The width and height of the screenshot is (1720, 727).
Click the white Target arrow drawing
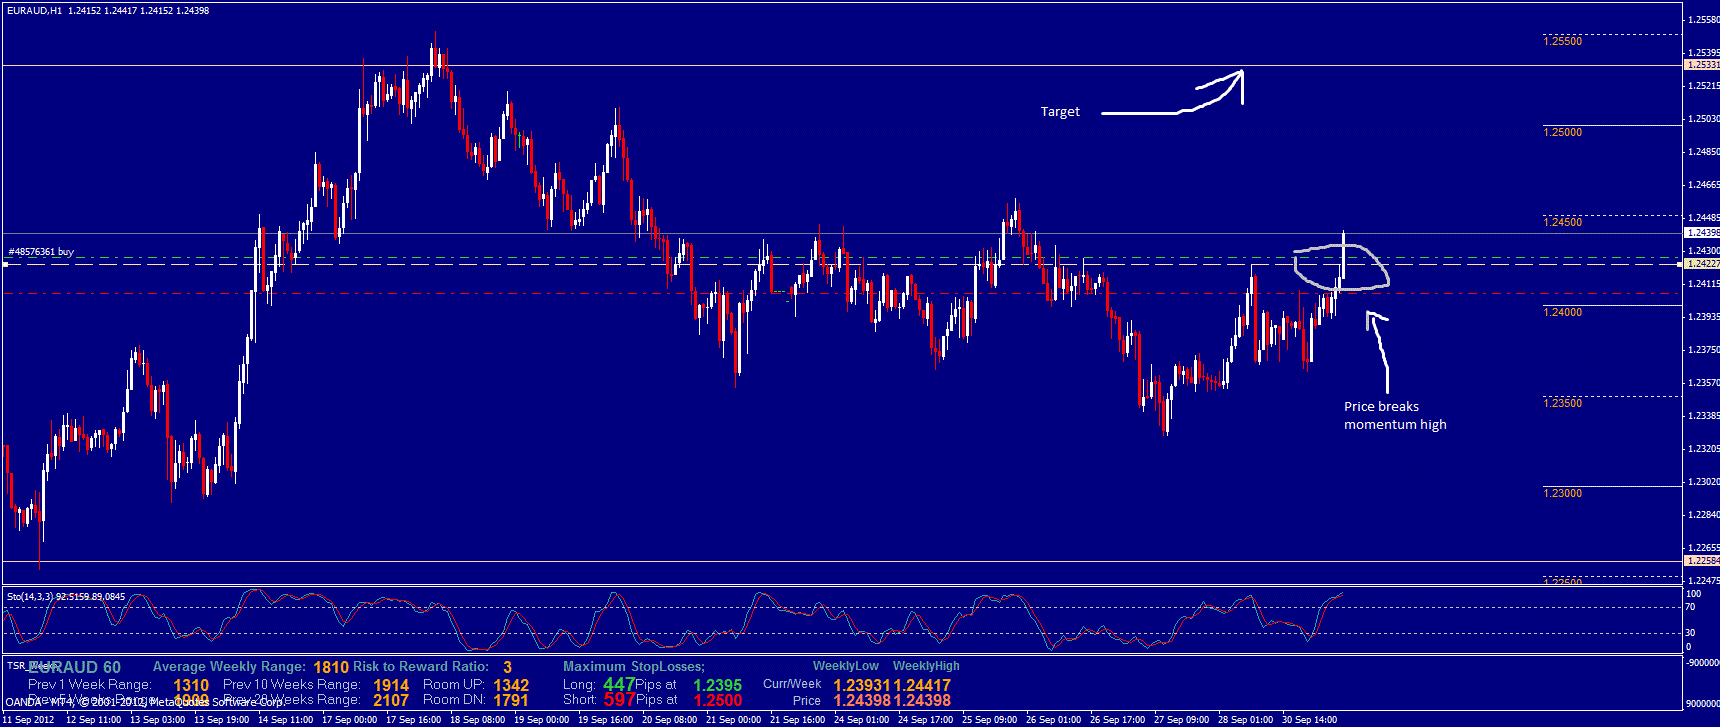click(1180, 106)
